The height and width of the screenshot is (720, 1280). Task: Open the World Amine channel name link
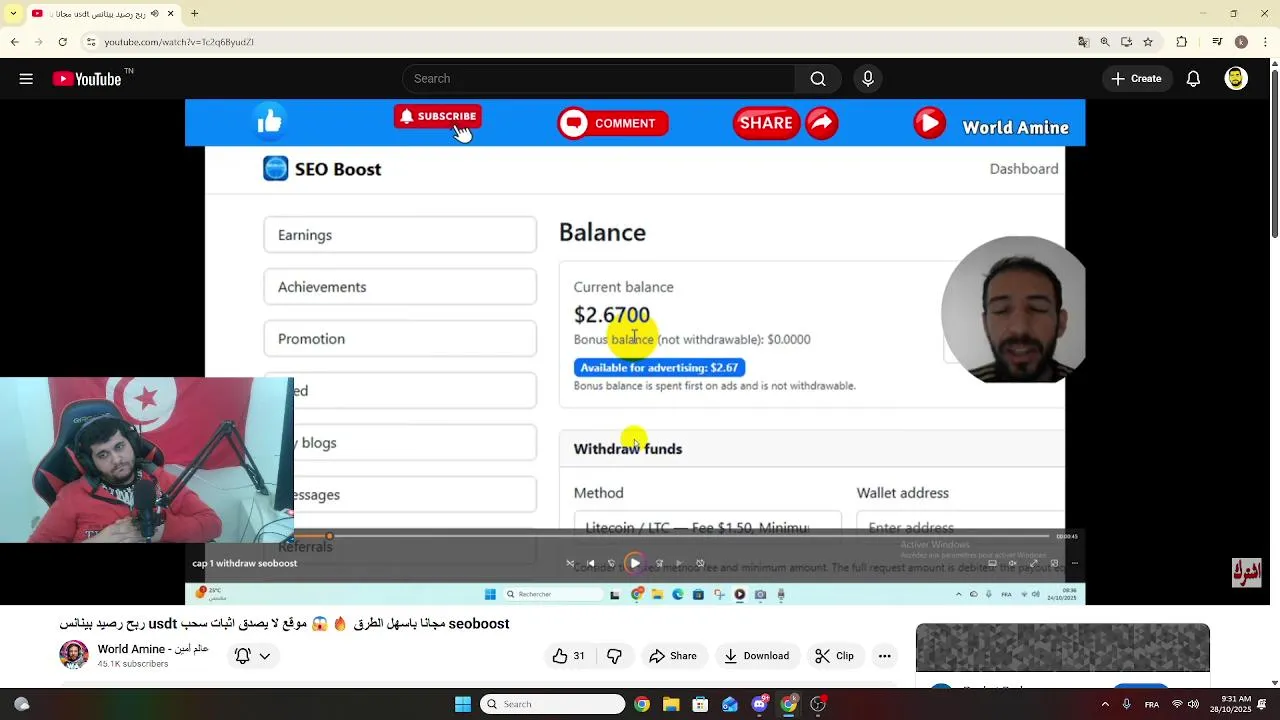(x=153, y=649)
